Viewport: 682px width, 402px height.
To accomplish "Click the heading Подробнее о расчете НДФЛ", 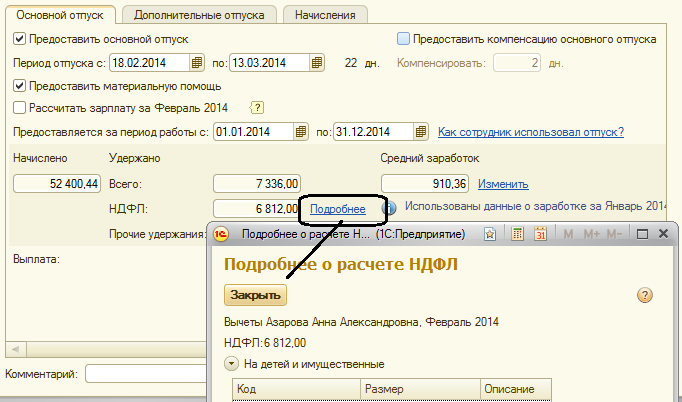I will 341,264.
